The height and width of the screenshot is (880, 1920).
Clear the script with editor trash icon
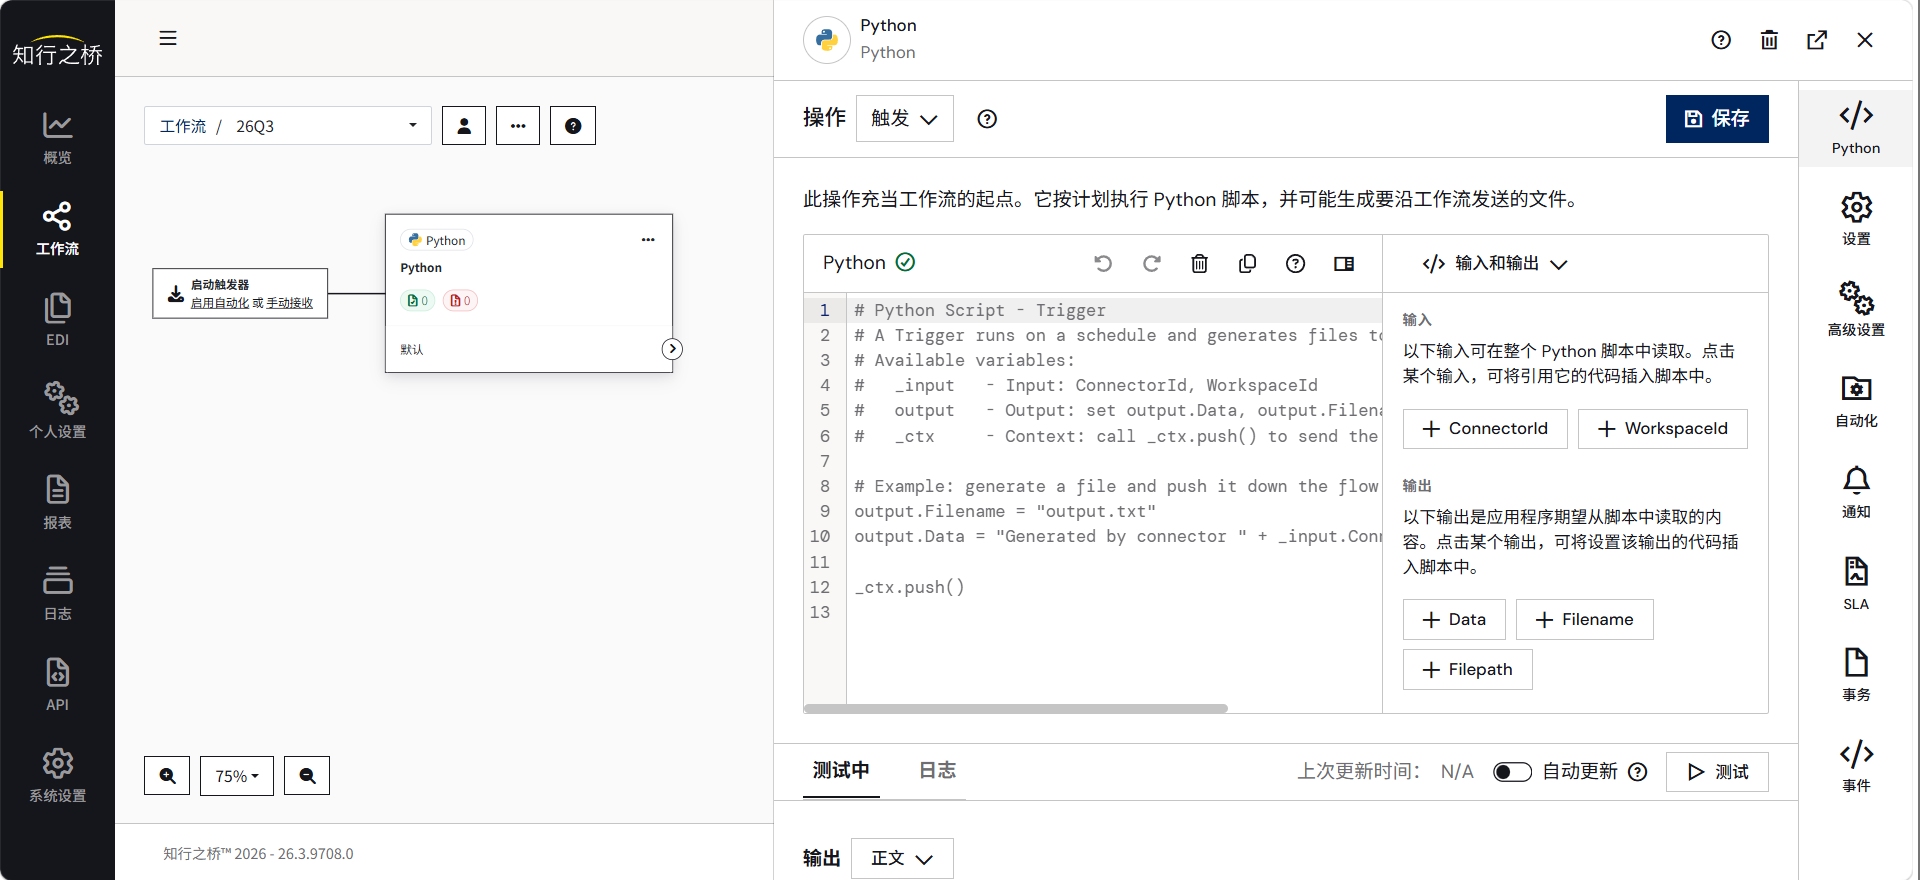pyautogui.click(x=1199, y=263)
